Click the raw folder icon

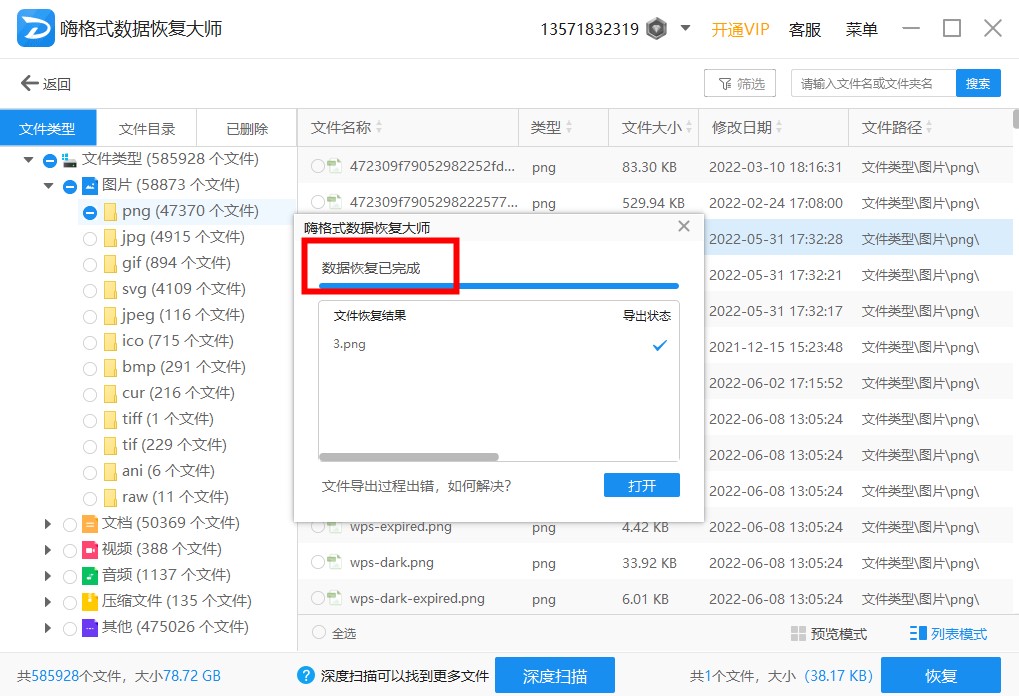point(110,498)
